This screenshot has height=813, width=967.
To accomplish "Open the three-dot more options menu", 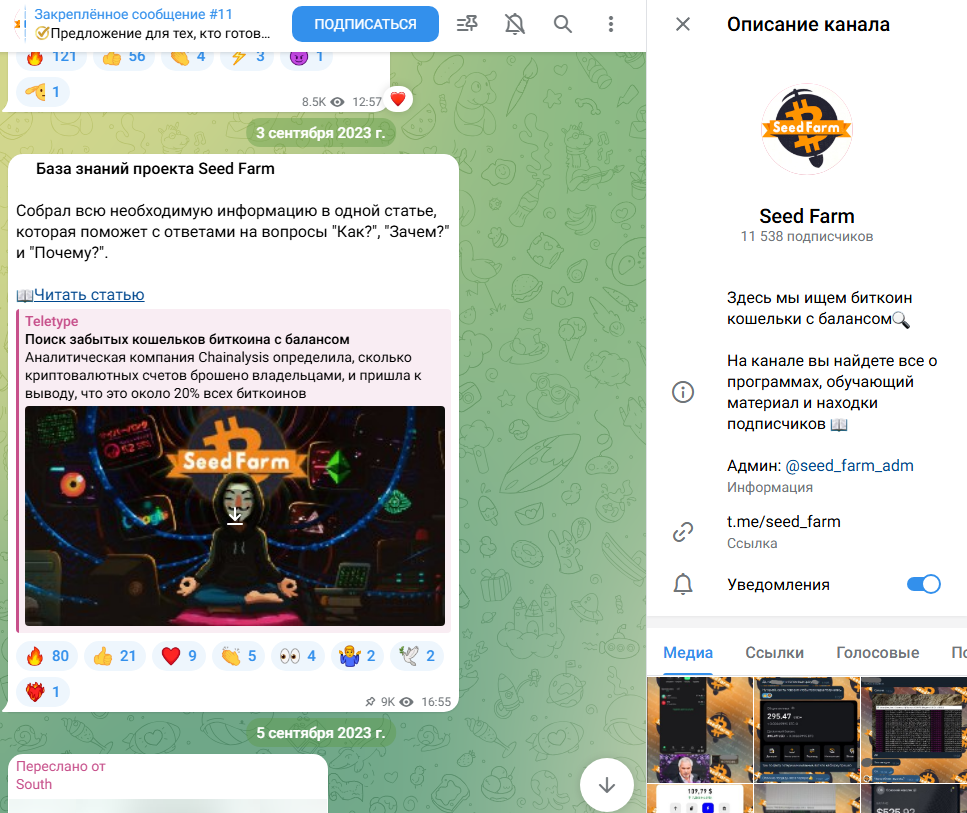I will coord(611,24).
